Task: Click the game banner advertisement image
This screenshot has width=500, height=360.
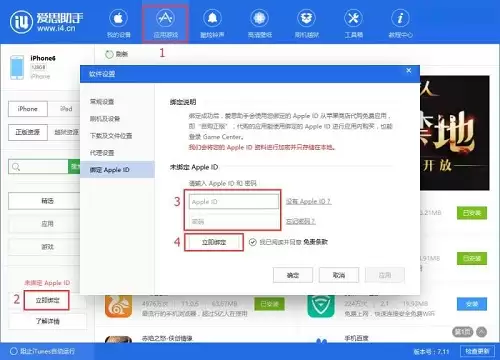Action: [x=455, y=133]
